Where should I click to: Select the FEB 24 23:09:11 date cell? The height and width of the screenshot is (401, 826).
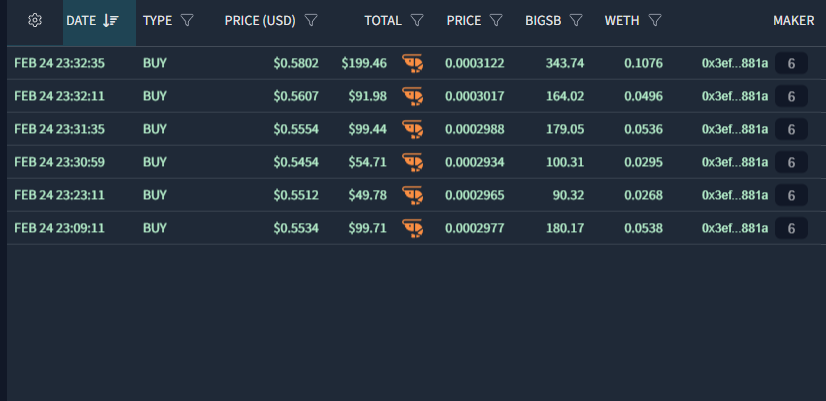[60, 228]
